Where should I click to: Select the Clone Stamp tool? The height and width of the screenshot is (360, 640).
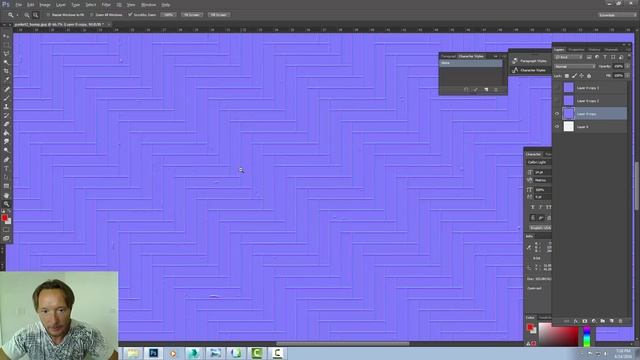tap(6, 107)
